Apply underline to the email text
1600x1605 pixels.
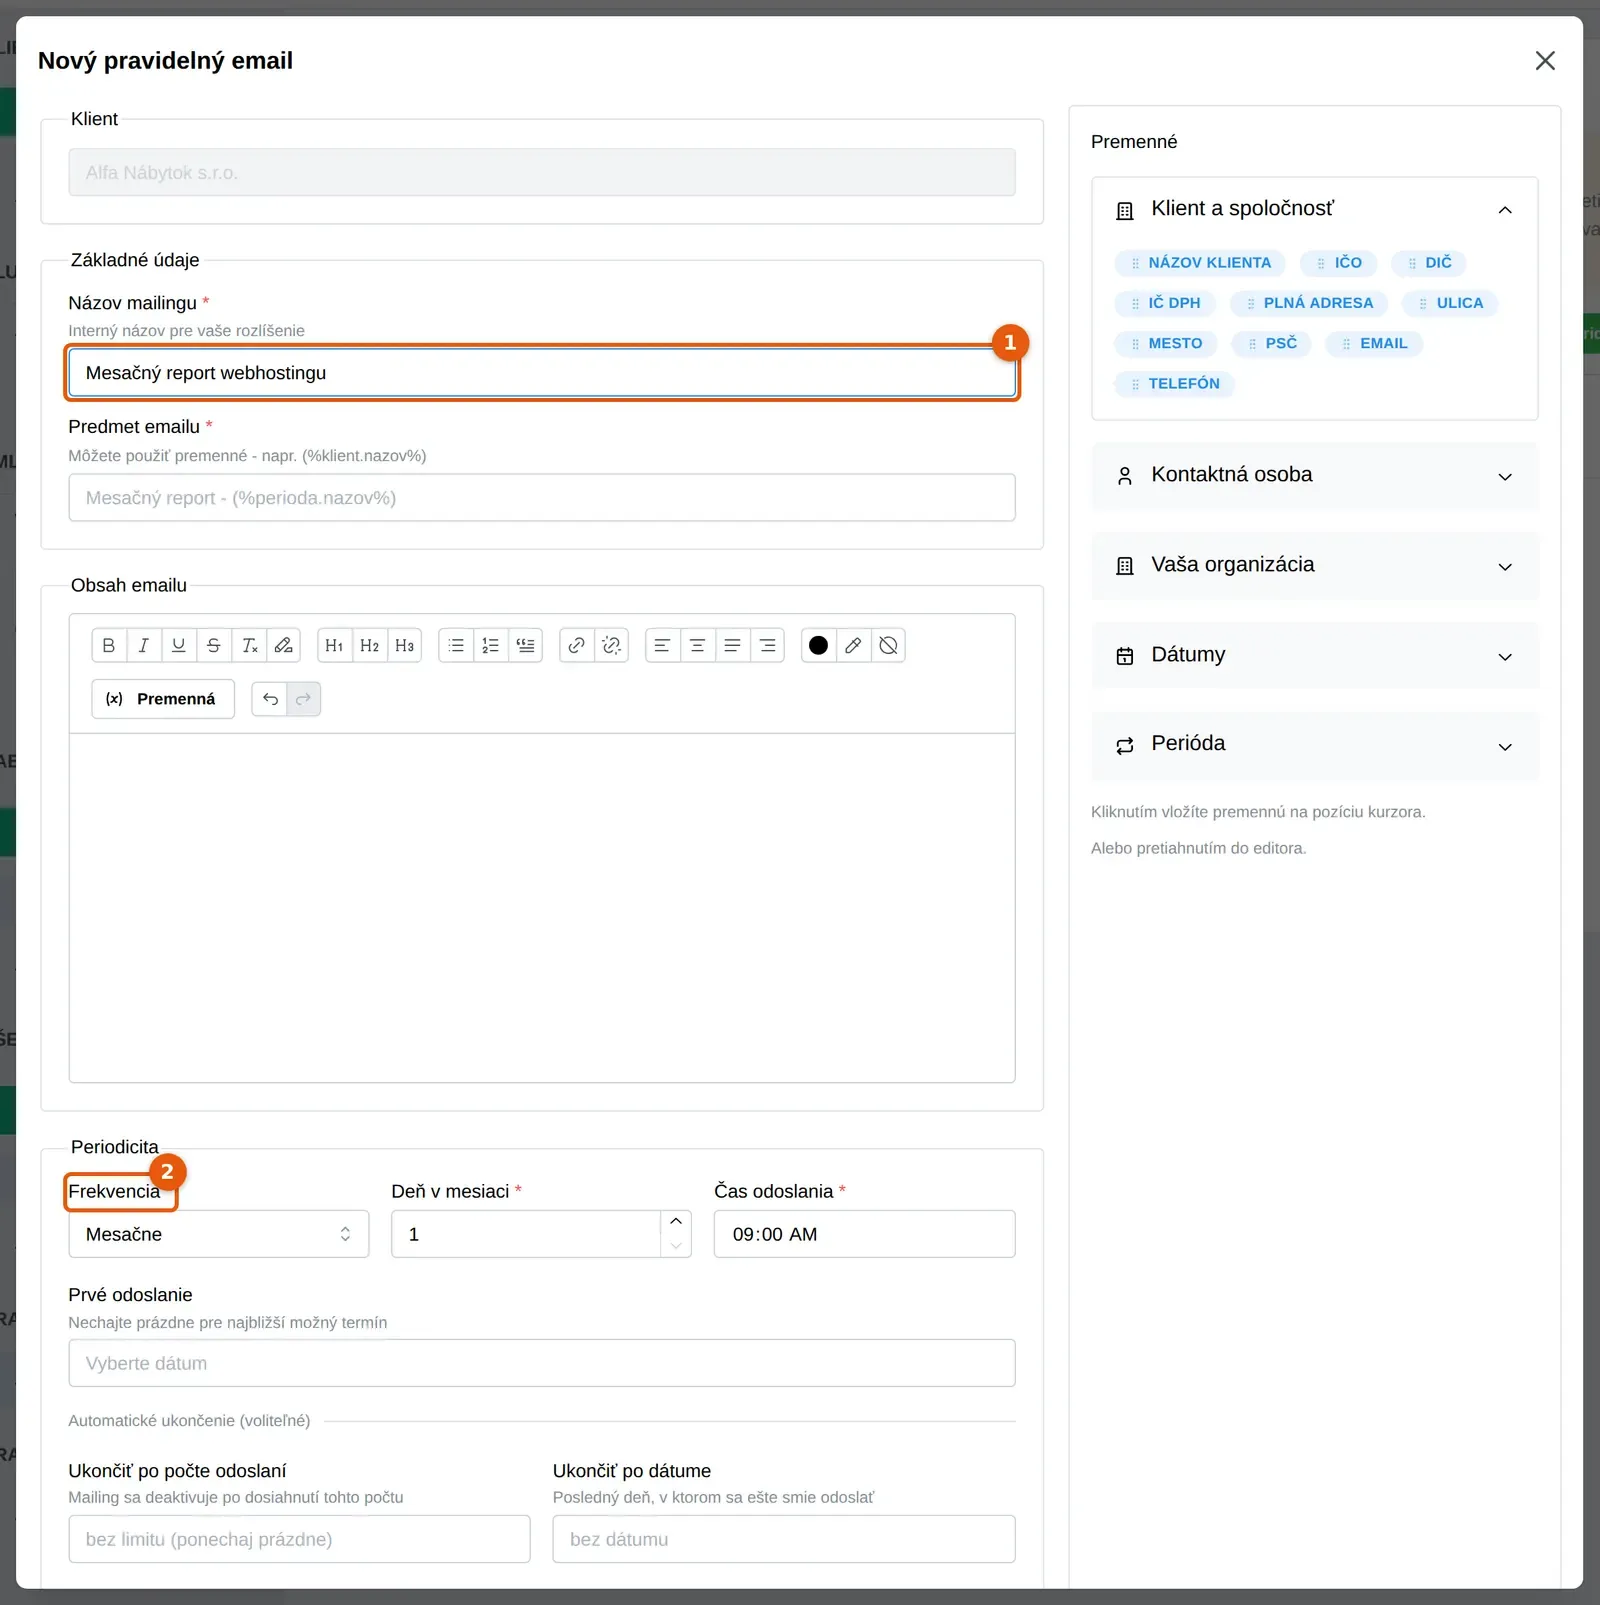pyautogui.click(x=179, y=646)
